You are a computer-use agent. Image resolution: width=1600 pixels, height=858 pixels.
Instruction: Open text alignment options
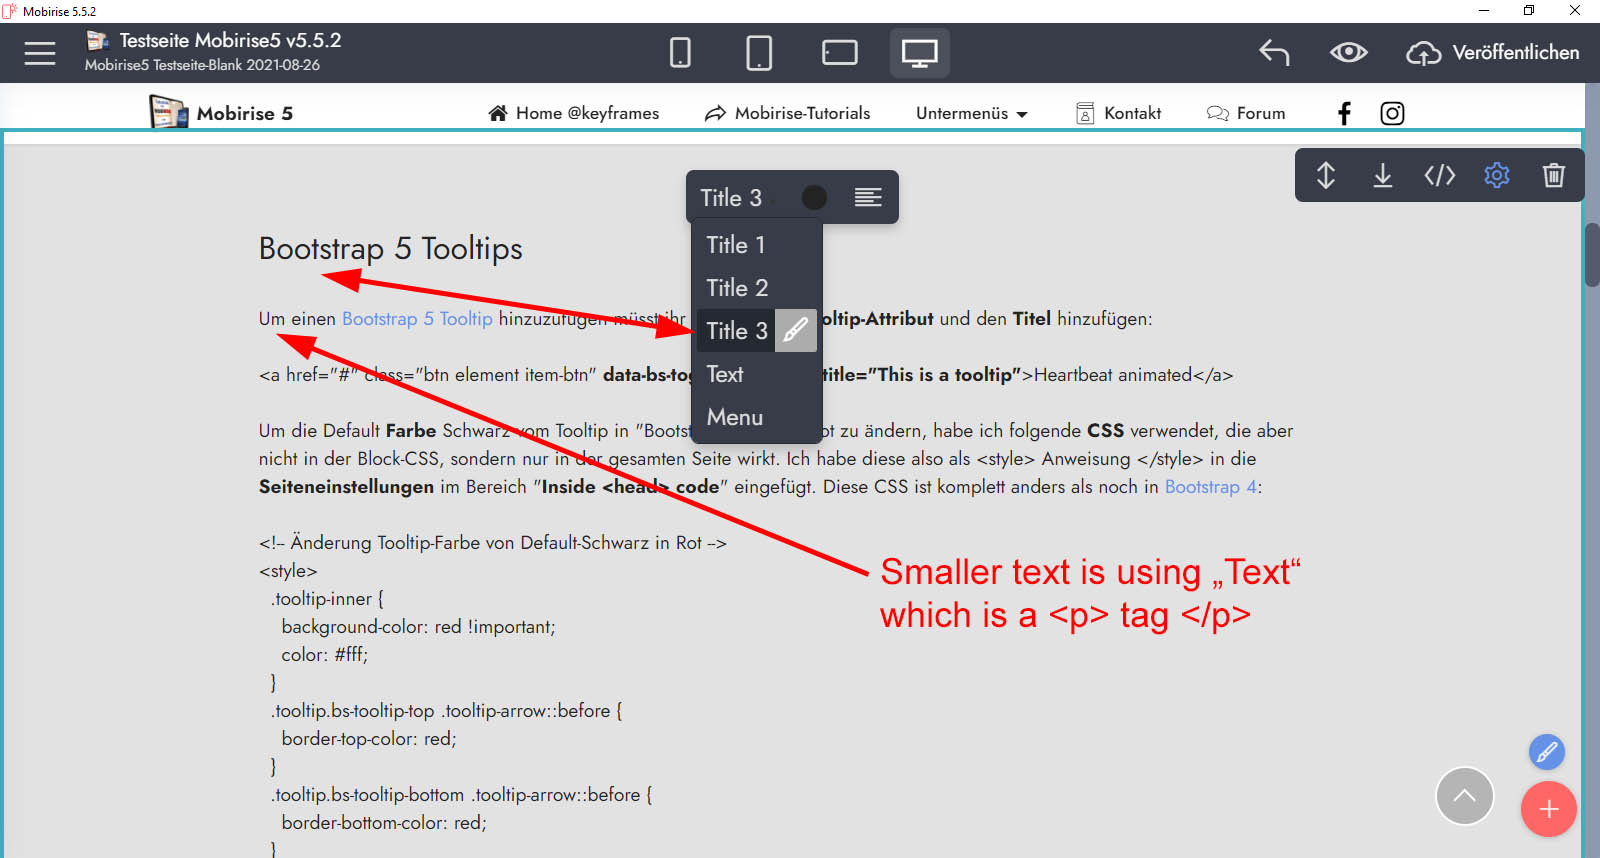868,198
